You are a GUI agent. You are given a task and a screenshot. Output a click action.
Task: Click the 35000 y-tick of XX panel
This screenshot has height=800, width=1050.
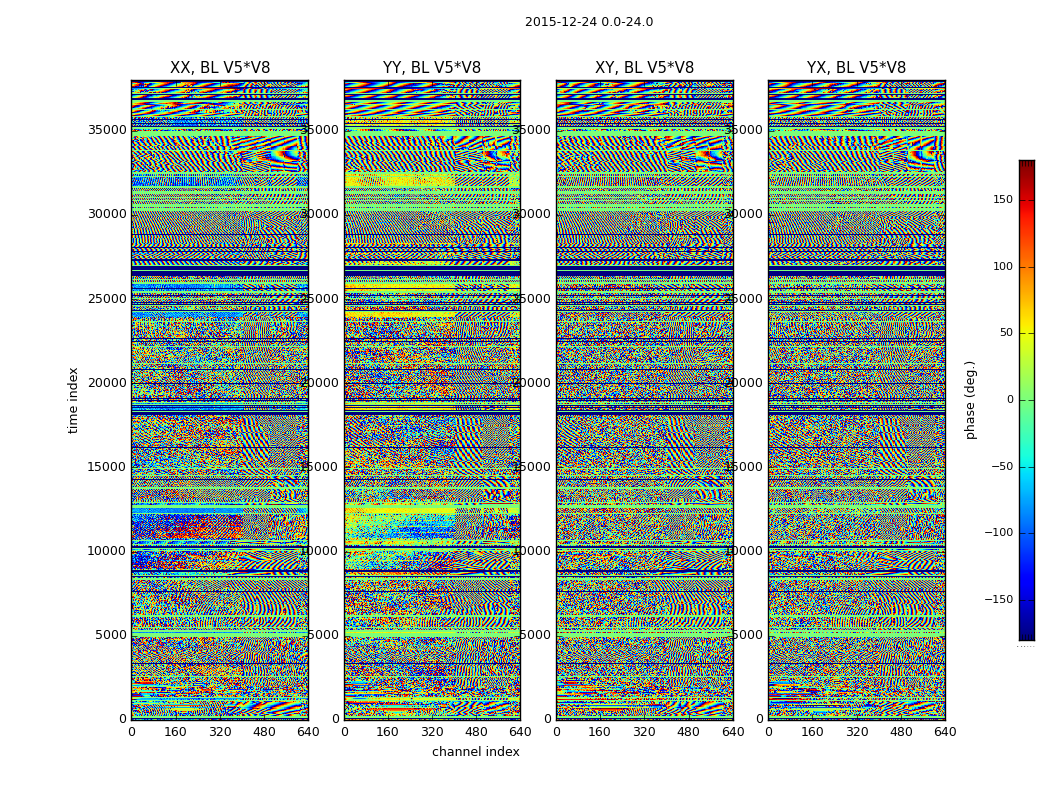pos(108,129)
